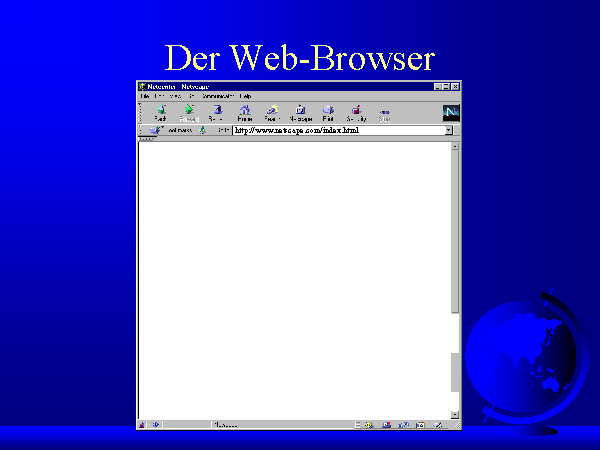
Task: Print the page using the toolbar
Action: (328, 113)
